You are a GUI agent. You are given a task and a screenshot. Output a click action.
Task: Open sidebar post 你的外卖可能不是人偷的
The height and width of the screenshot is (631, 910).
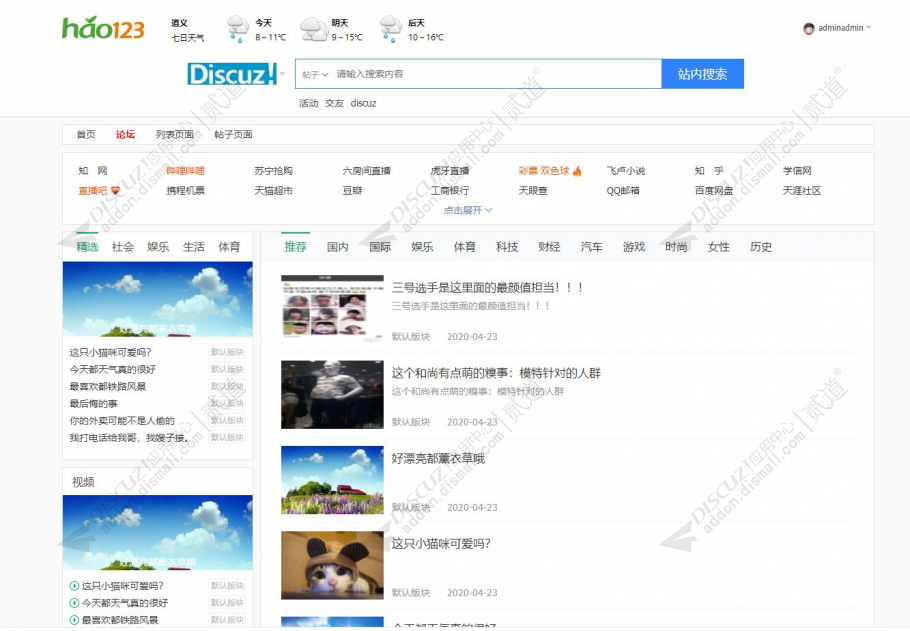pyautogui.click(x=122, y=420)
